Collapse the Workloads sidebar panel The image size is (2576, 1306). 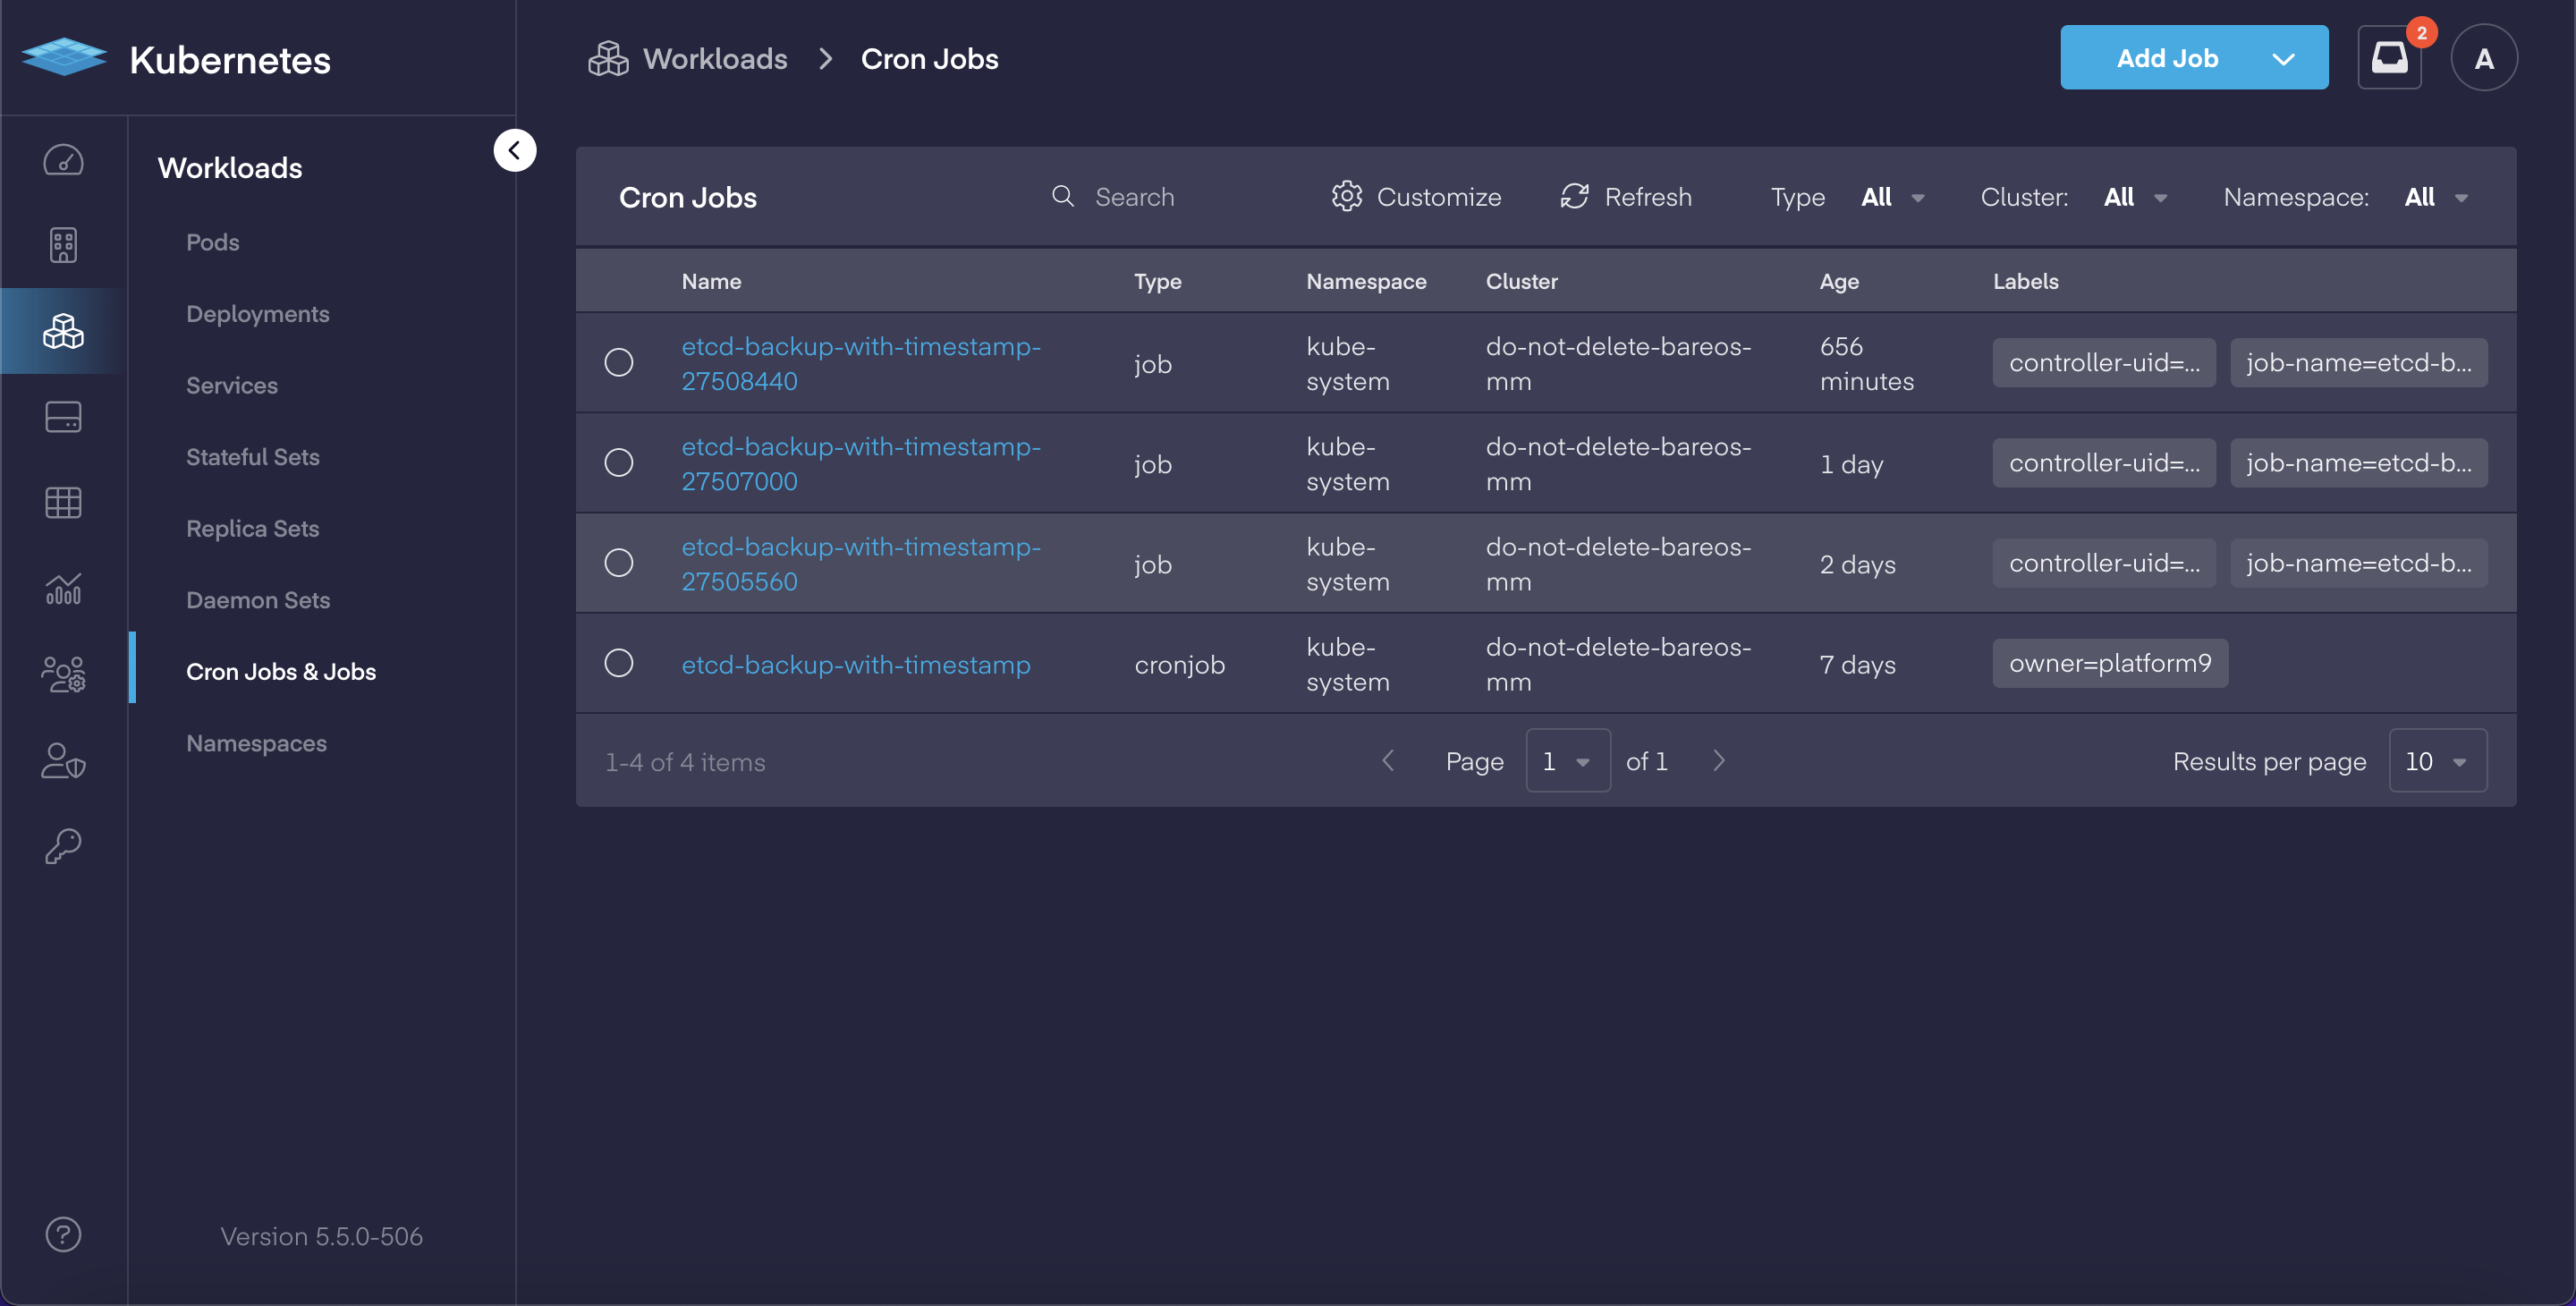514,151
